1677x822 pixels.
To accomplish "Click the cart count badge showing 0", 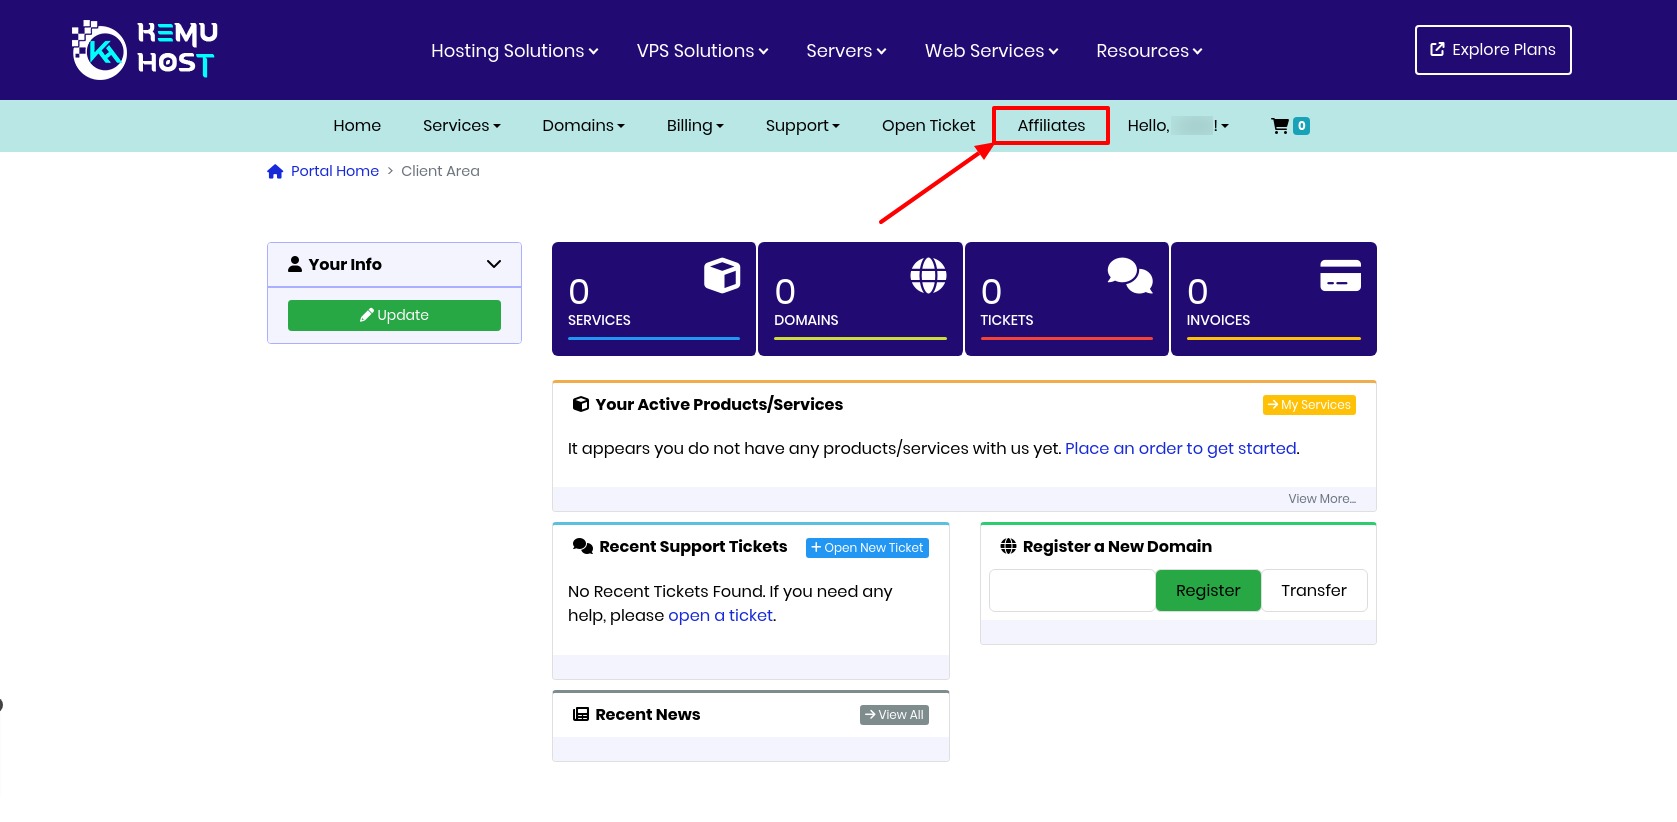I will click(x=1301, y=126).
